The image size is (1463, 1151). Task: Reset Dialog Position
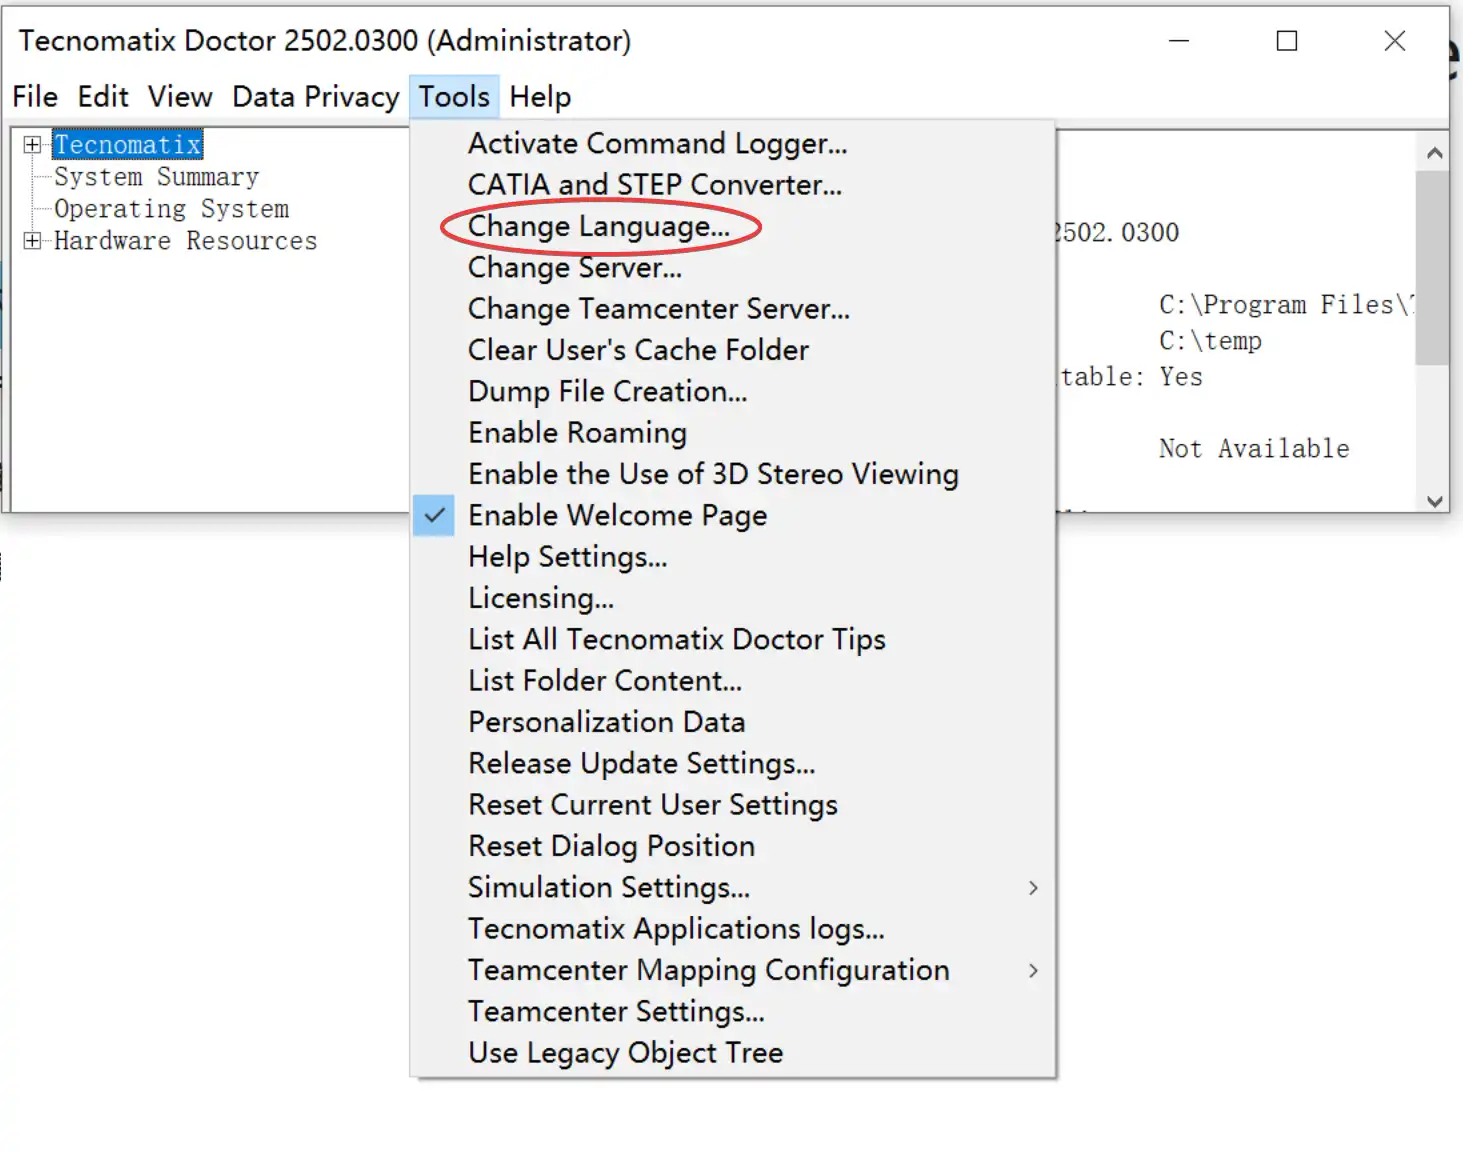coord(733,846)
